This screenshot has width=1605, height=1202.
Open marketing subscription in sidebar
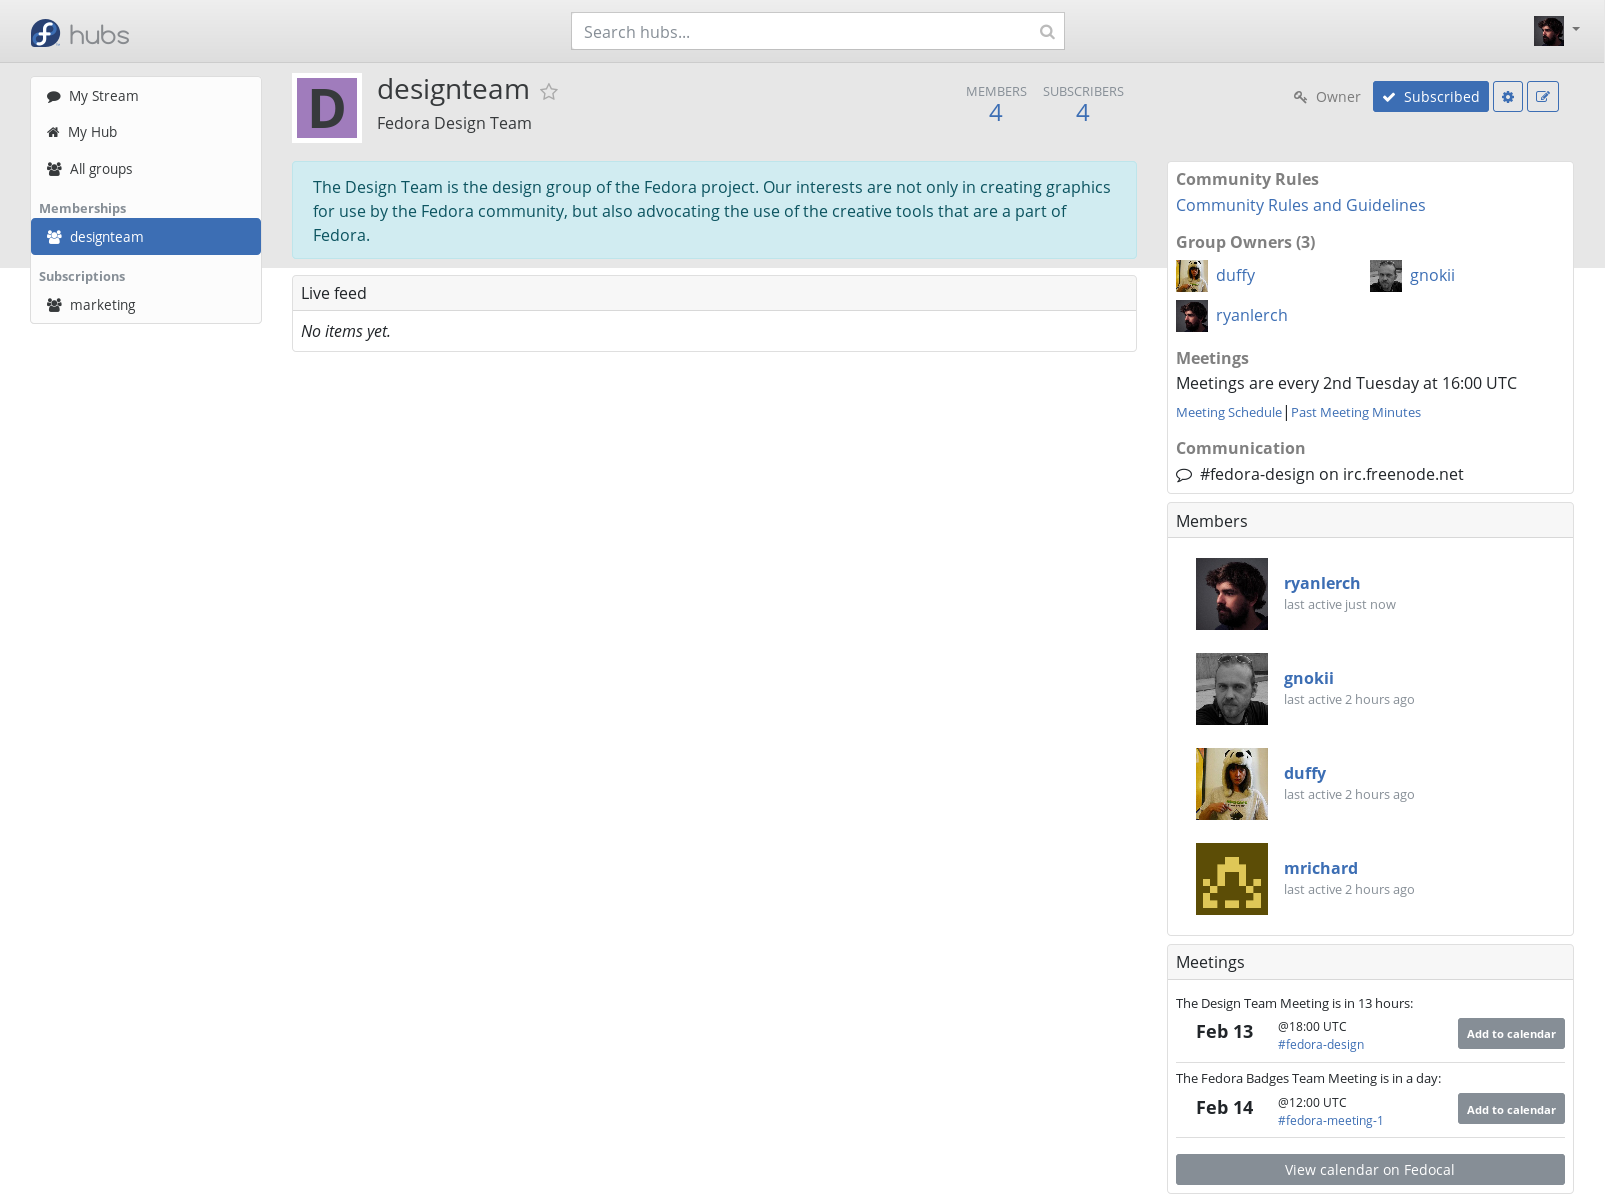coord(146,305)
